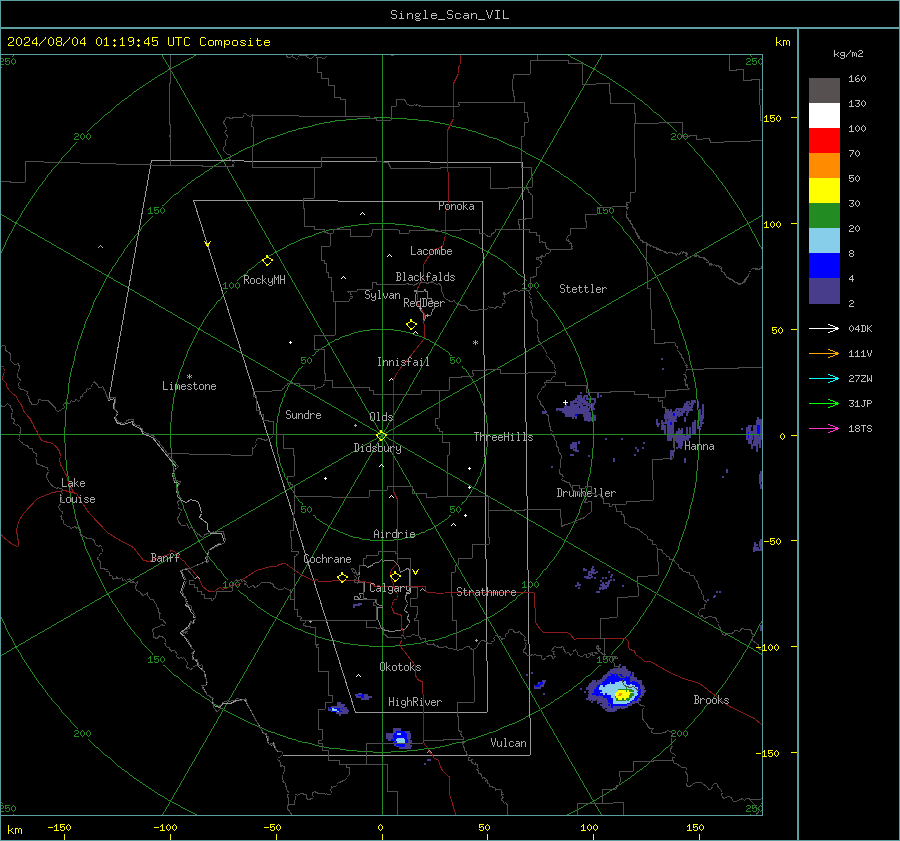This screenshot has height=841, width=900.
Task: Click the Airdrie label
Action: tap(394, 534)
